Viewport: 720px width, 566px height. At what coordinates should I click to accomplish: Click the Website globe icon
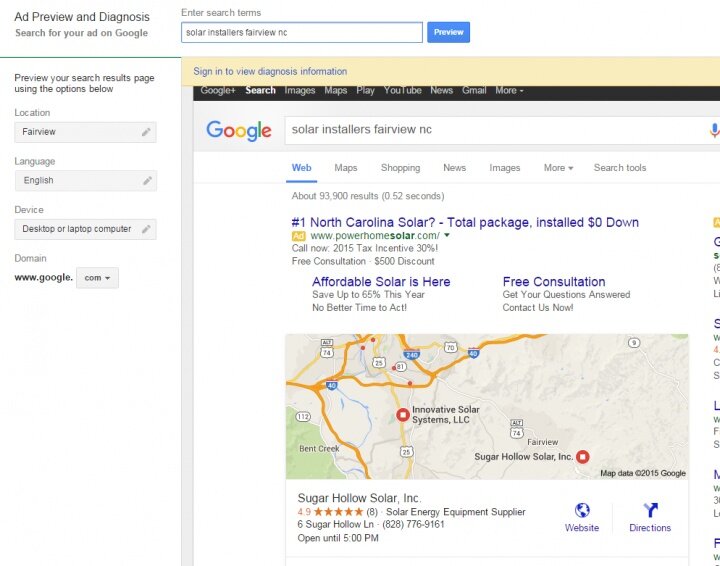(582, 510)
